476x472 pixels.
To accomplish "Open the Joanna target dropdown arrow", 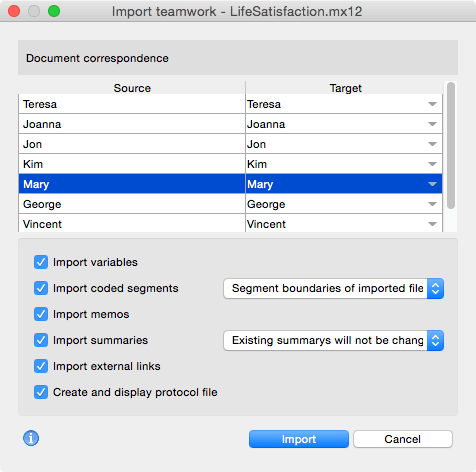I will point(432,124).
